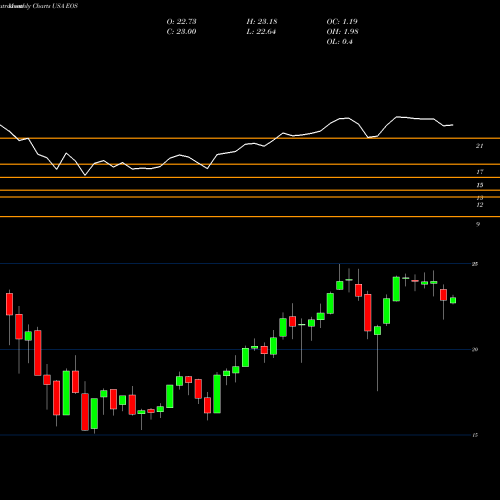Click the chart title 'Charts USA EOS'
The height and width of the screenshot is (500, 500).
tap(55, 6)
